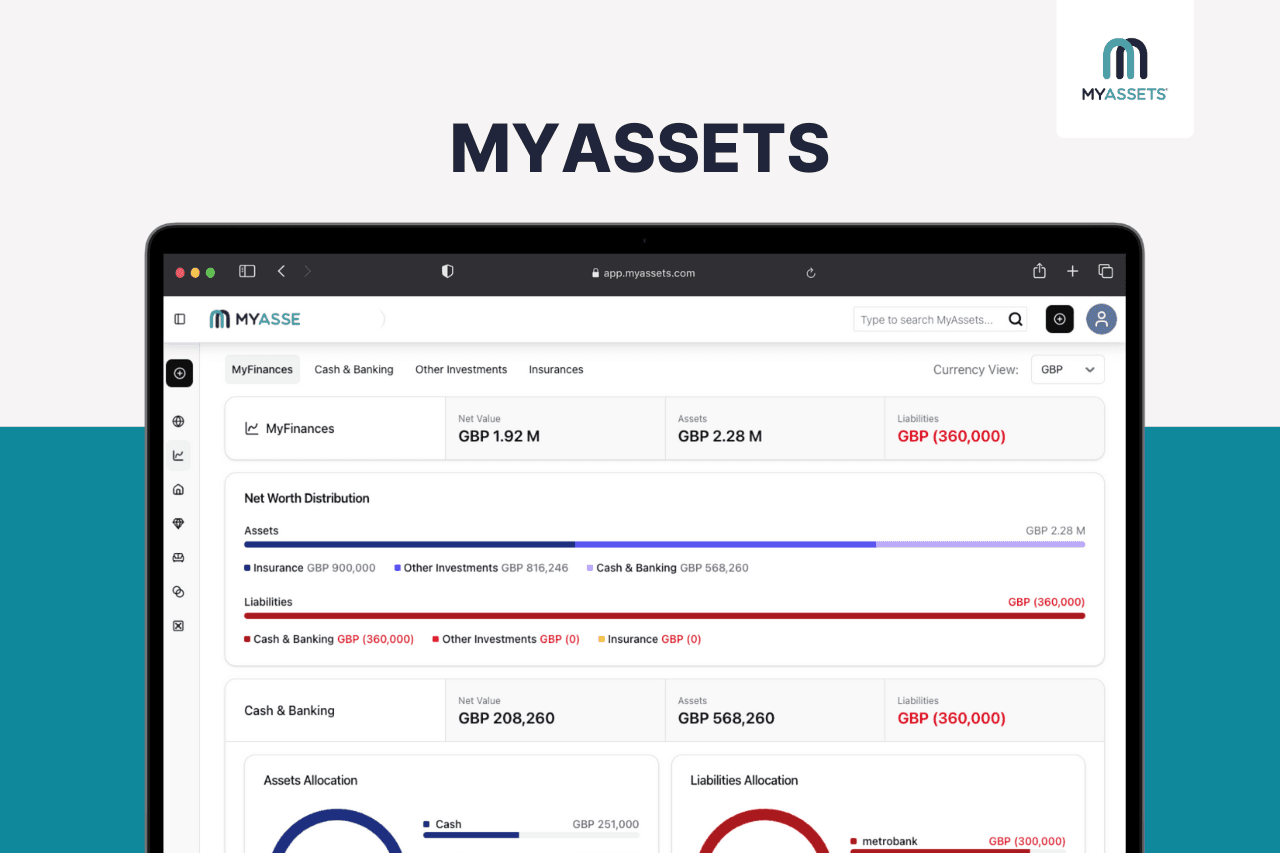Toggle the app sidebar panel icon beside the logo
1280x853 pixels.
tap(180, 319)
